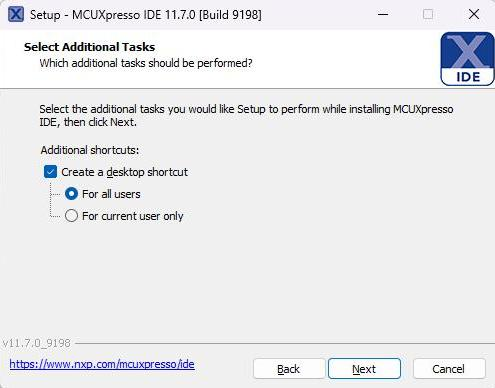Open the nxp.com mcuxpresso/ide link
This screenshot has width=495, height=388.
pos(102,364)
